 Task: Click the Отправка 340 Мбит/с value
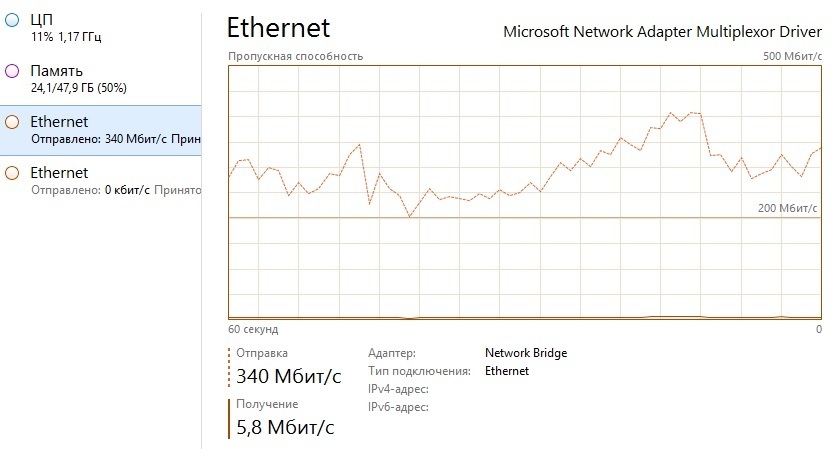click(x=288, y=376)
